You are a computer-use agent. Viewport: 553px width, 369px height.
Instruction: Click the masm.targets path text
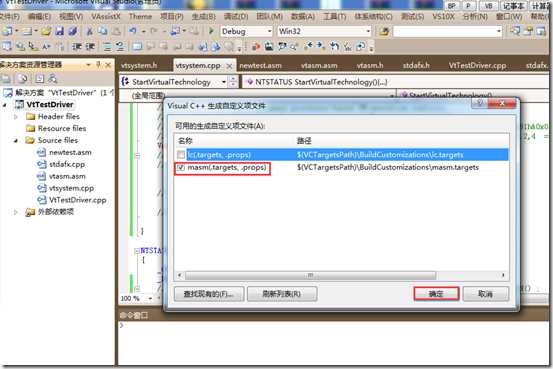point(388,167)
